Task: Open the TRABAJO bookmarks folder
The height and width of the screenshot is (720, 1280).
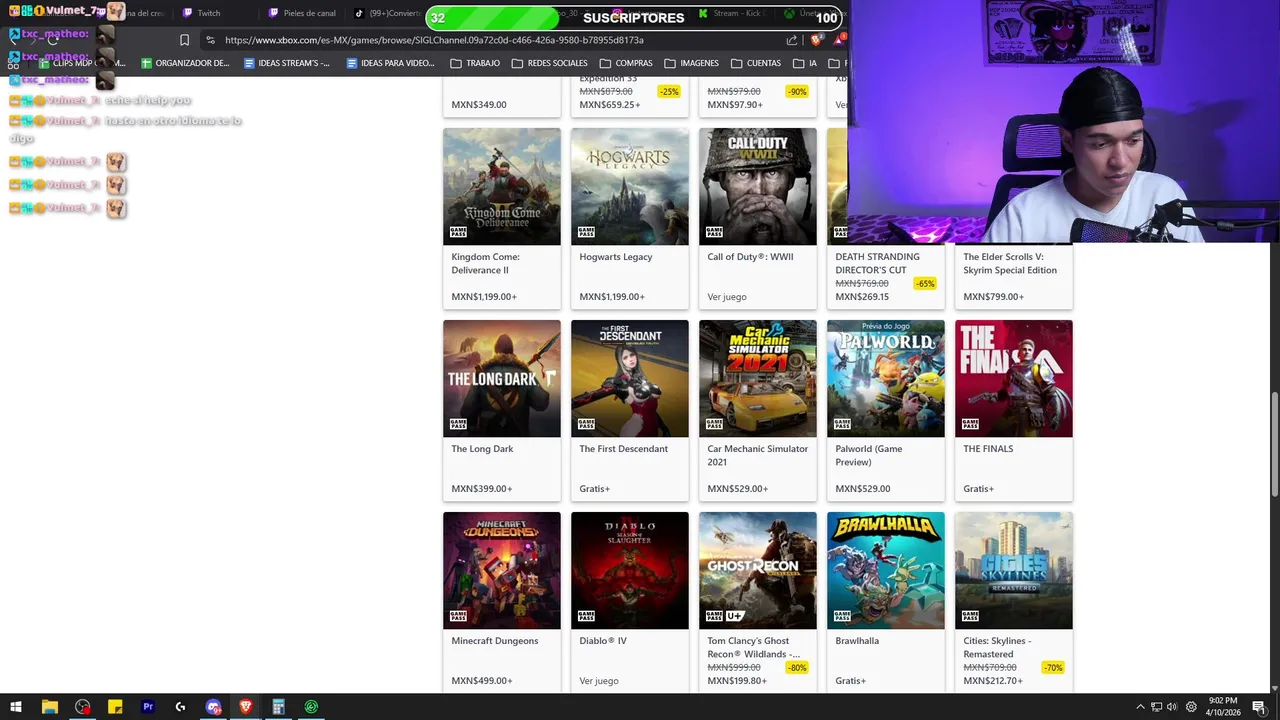Action: [x=475, y=63]
